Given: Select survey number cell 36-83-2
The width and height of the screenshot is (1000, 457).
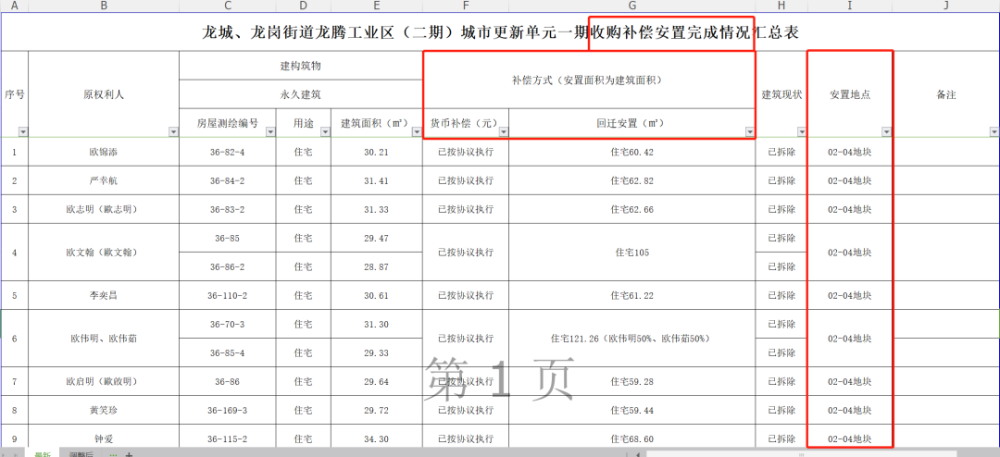Looking at the screenshot, I should [x=228, y=209].
